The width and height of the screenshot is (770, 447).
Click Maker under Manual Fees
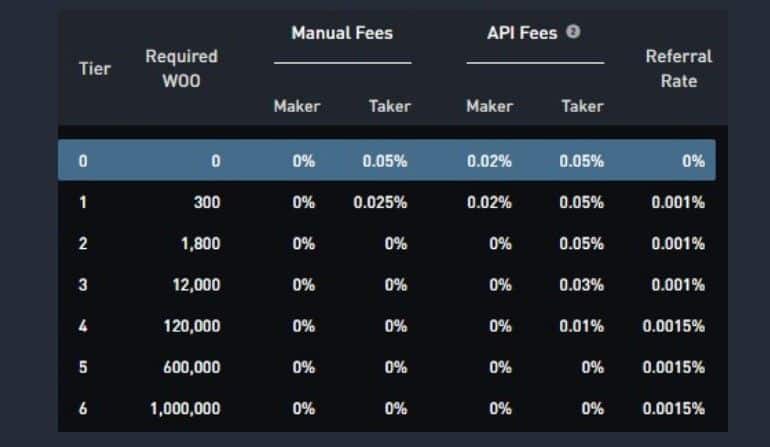click(x=296, y=106)
